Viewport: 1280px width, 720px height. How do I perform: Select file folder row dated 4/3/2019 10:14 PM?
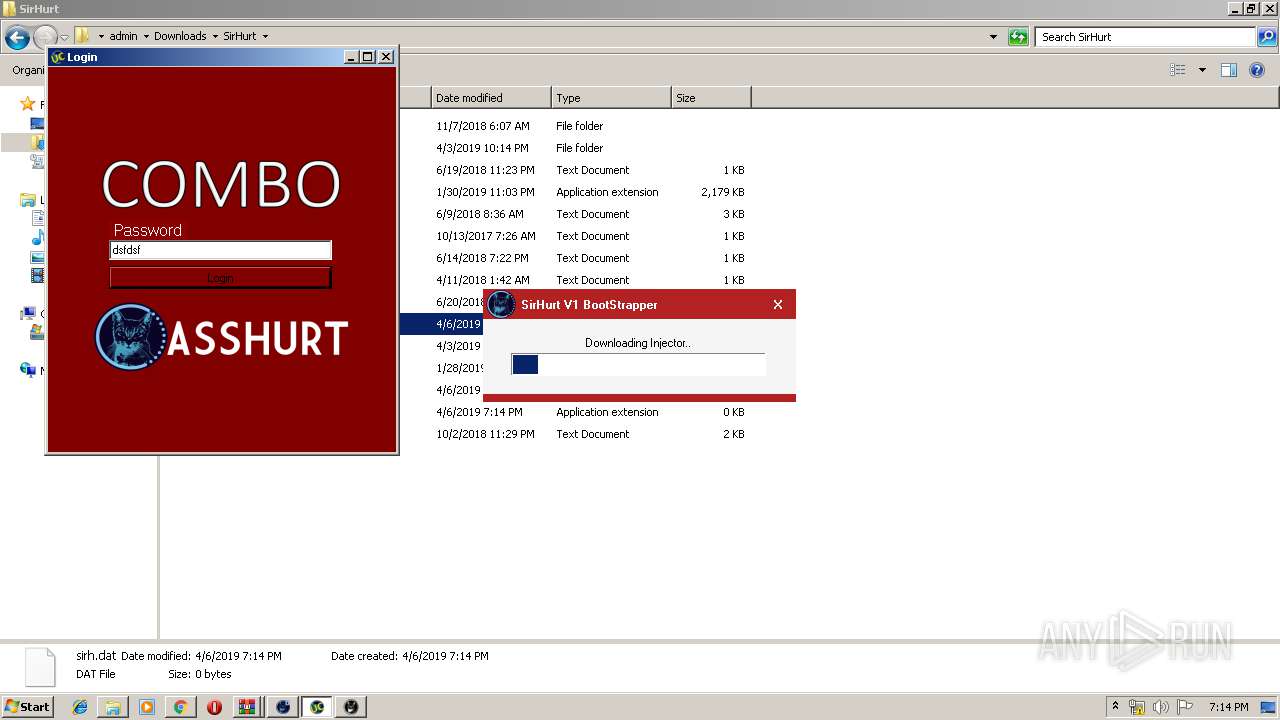pyautogui.click(x=590, y=148)
